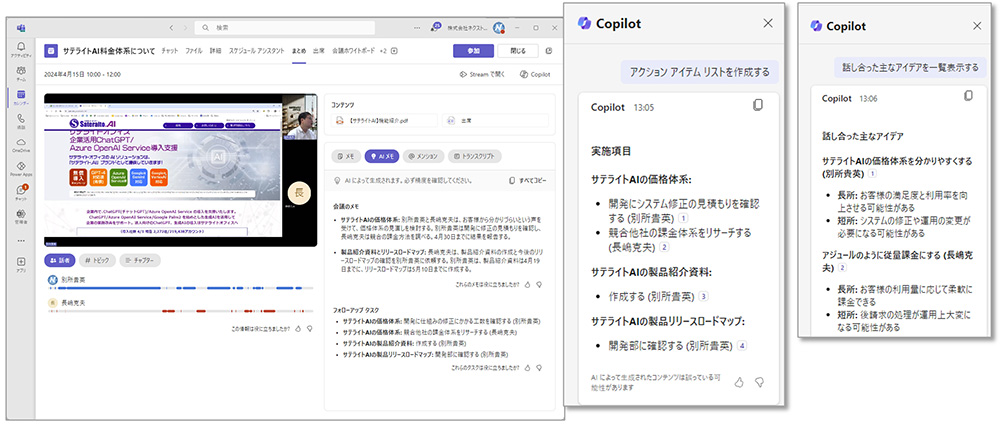Thumbs up the Copilot action items answer
This screenshot has height=425, width=1000.
click(x=739, y=382)
